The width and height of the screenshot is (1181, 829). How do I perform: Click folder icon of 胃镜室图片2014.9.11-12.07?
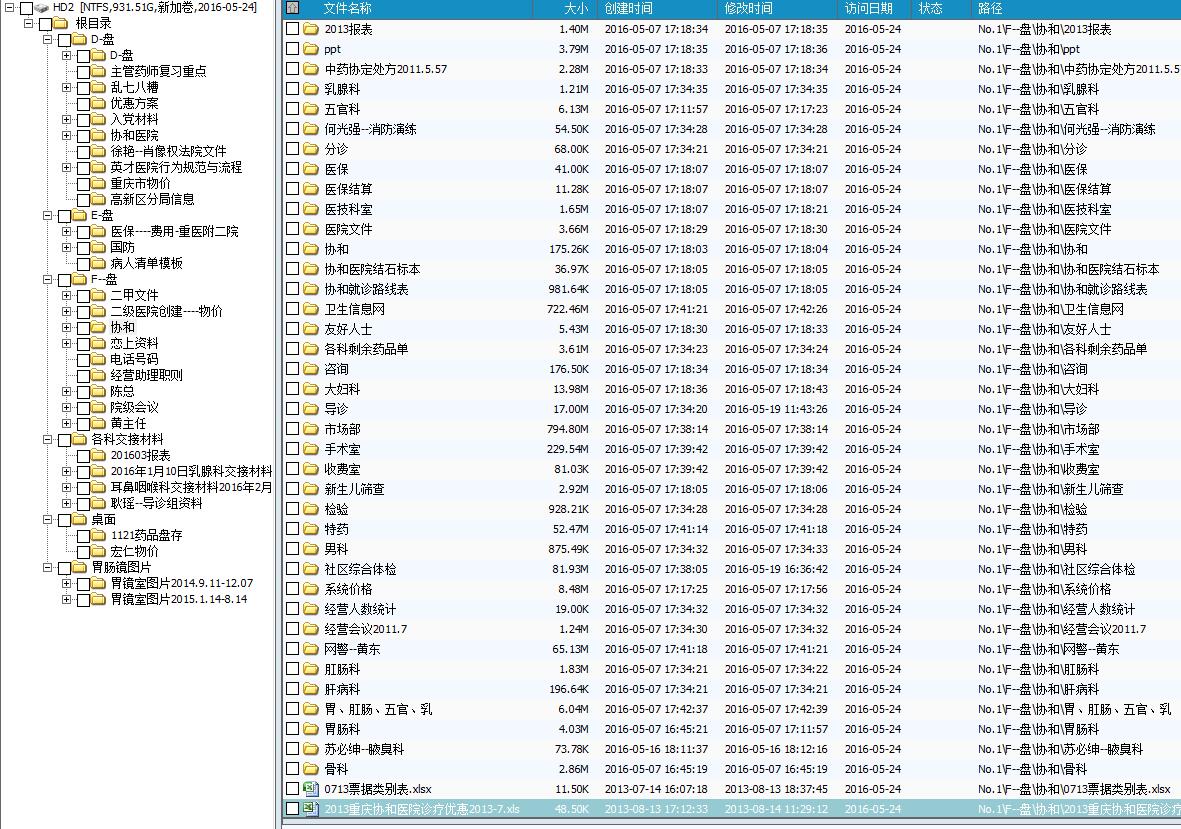pos(98,583)
